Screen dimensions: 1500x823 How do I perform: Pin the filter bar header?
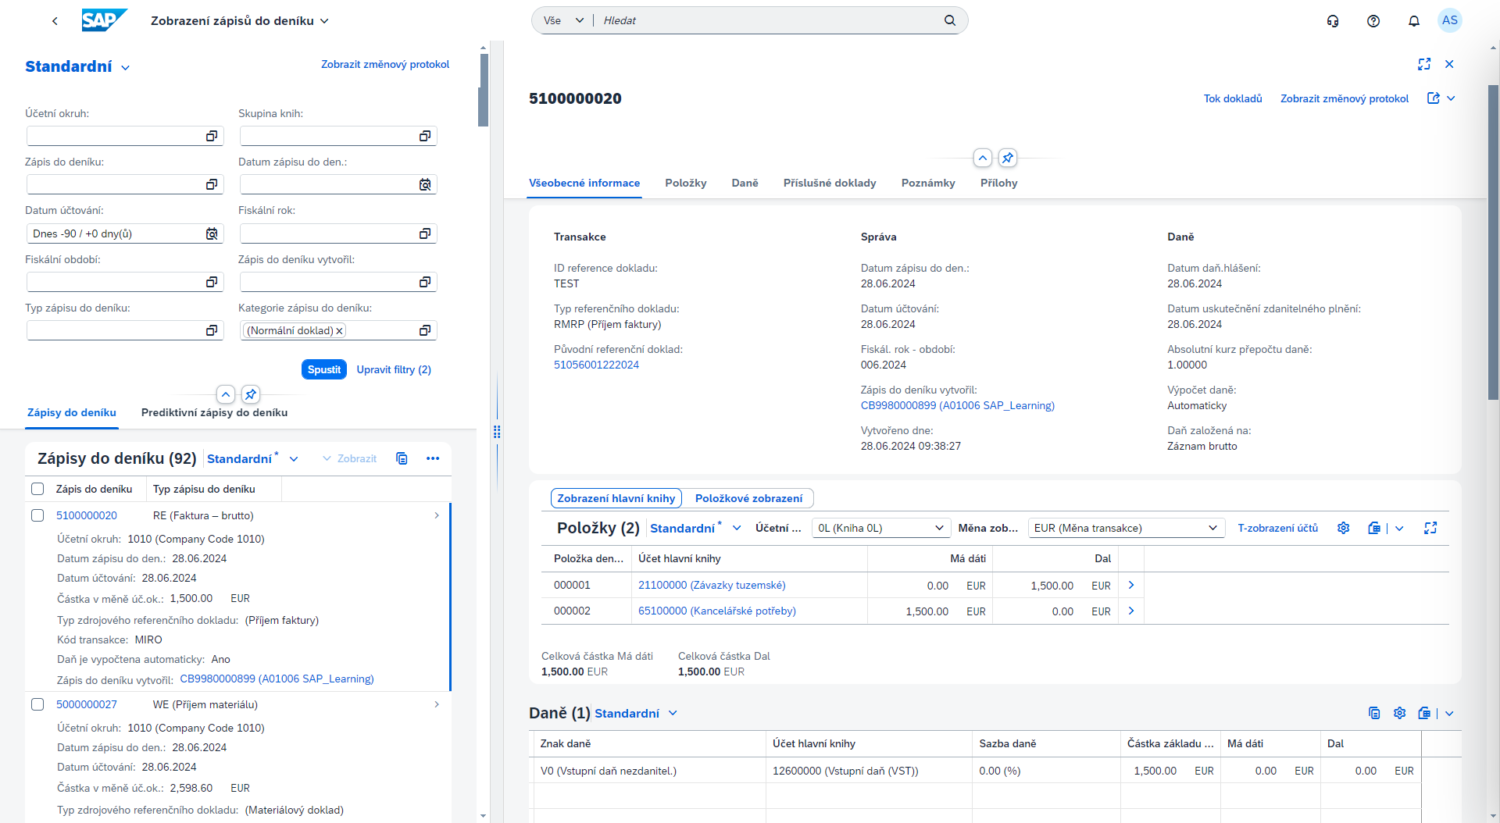[250, 394]
